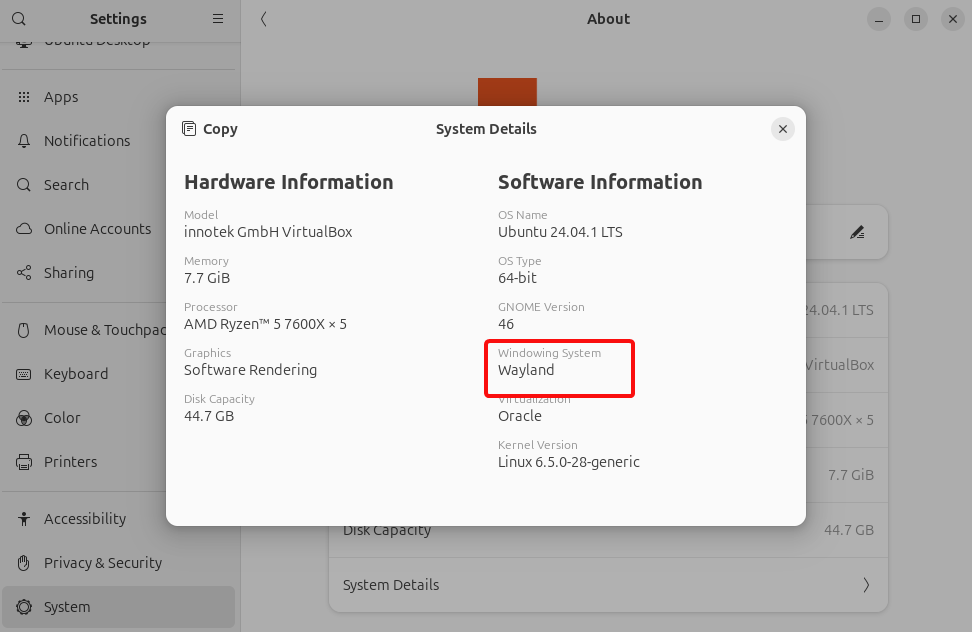Open Online Accounts in the sidebar

[118, 229]
